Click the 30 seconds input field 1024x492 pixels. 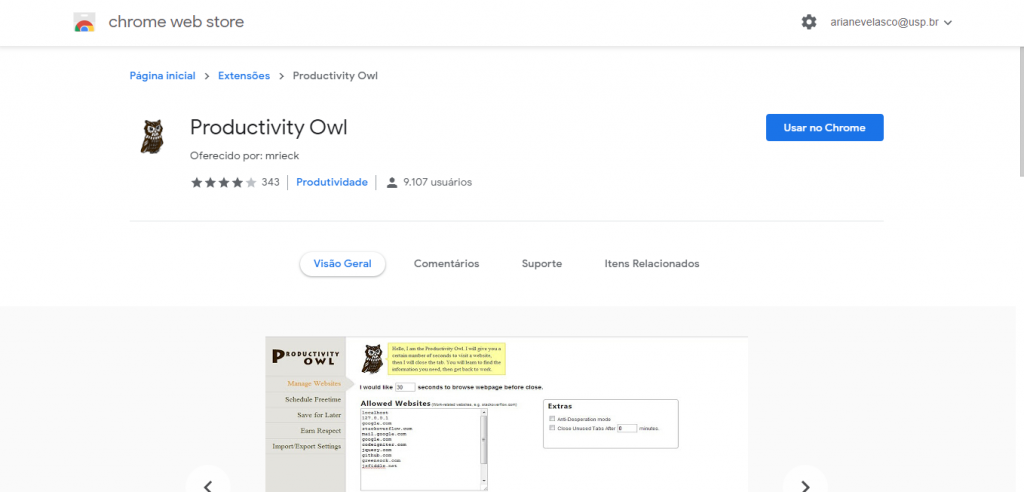click(405, 387)
